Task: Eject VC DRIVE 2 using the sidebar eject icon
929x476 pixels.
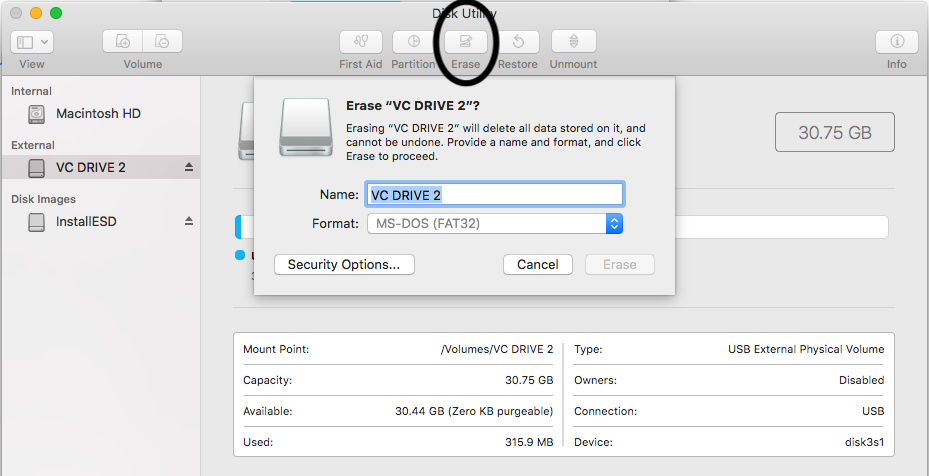Action: pyautogui.click(x=188, y=168)
